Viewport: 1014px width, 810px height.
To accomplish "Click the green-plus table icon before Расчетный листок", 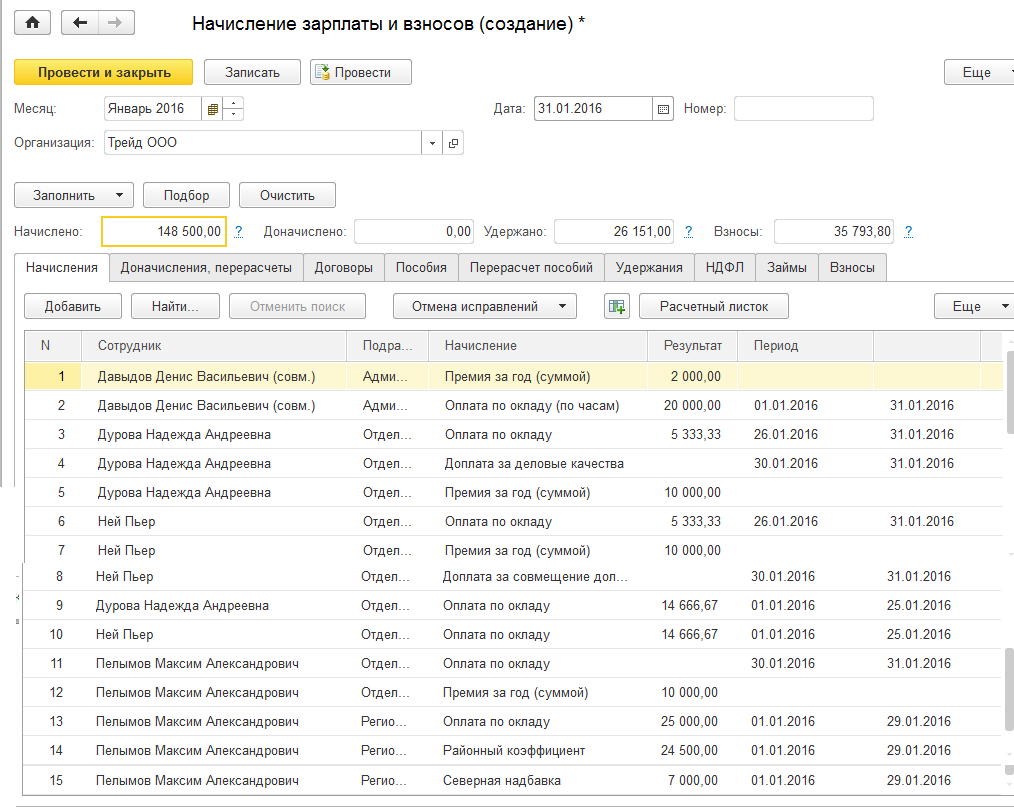I will pyautogui.click(x=617, y=306).
